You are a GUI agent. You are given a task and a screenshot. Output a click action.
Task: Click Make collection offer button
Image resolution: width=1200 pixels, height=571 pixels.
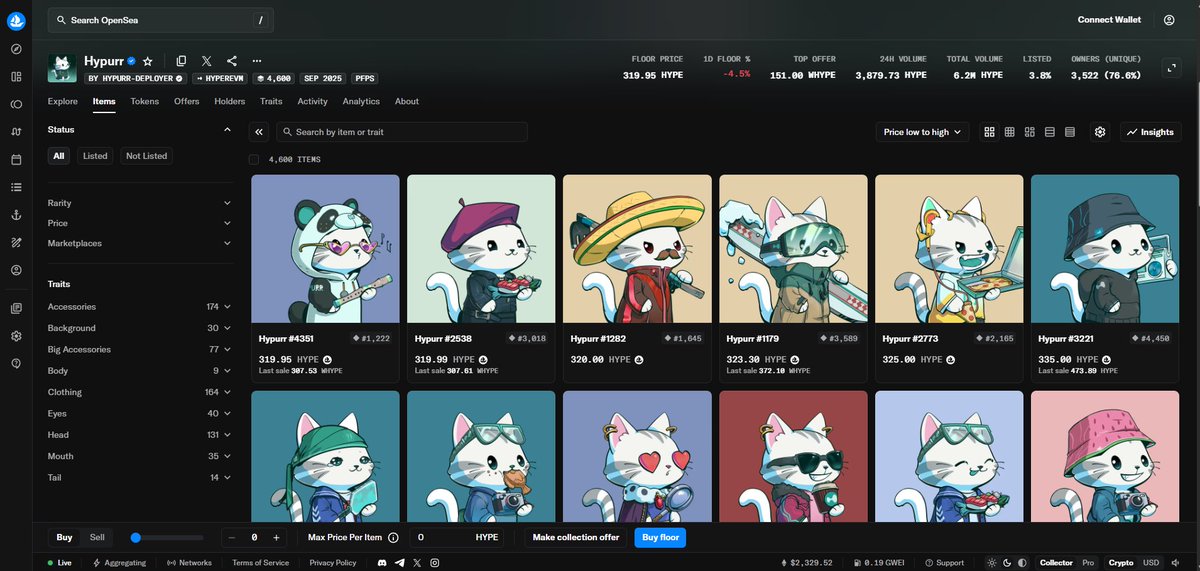pyautogui.click(x=576, y=538)
